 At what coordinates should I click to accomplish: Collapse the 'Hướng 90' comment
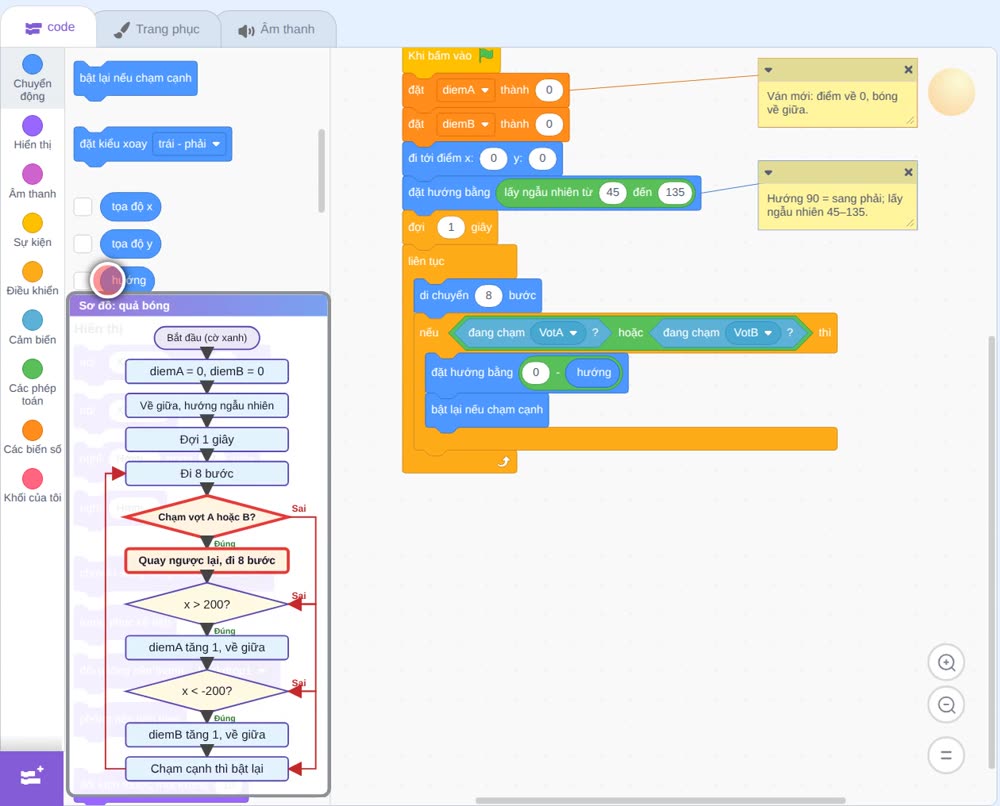pos(768,172)
